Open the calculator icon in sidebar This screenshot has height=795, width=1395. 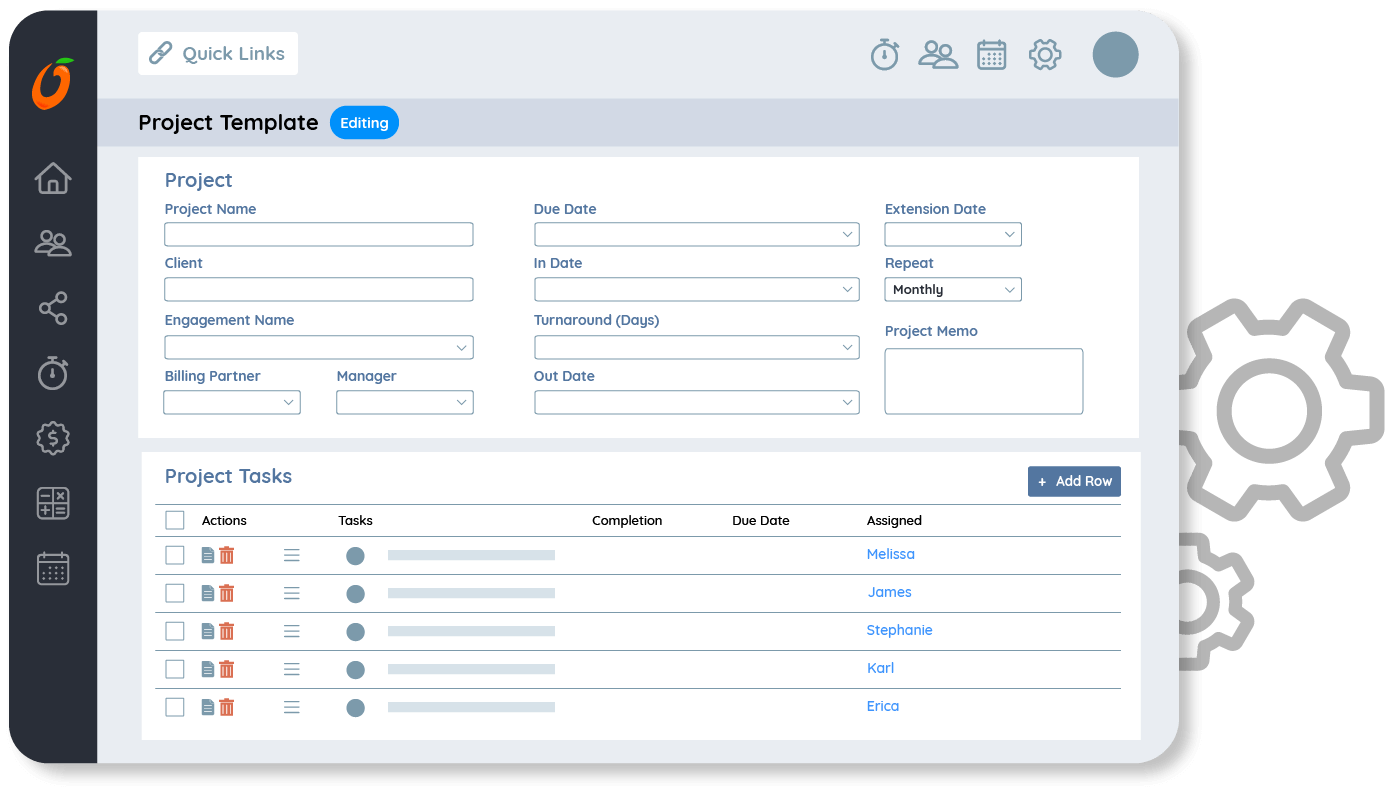(53, 503)
